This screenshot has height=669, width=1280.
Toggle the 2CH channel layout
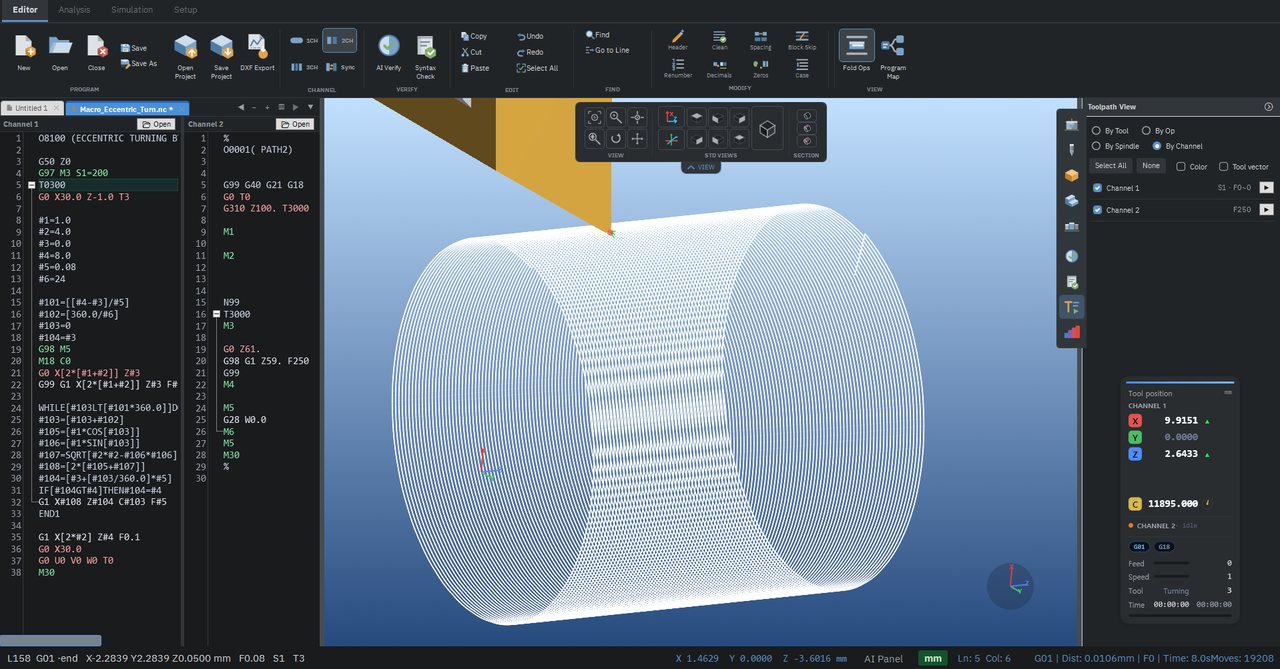click(339, 40)
